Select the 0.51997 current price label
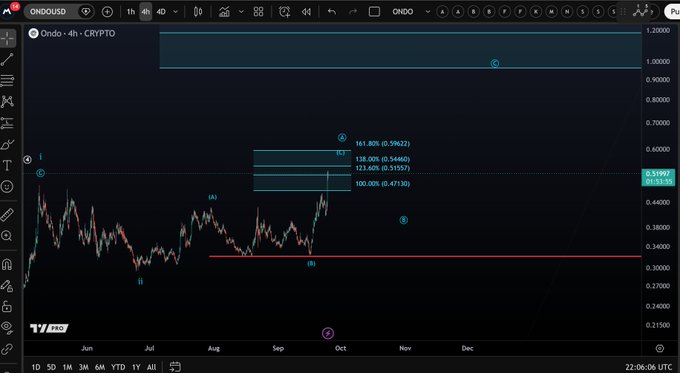The width and height of the screenshot is (680, 373). tap(658, 177)
